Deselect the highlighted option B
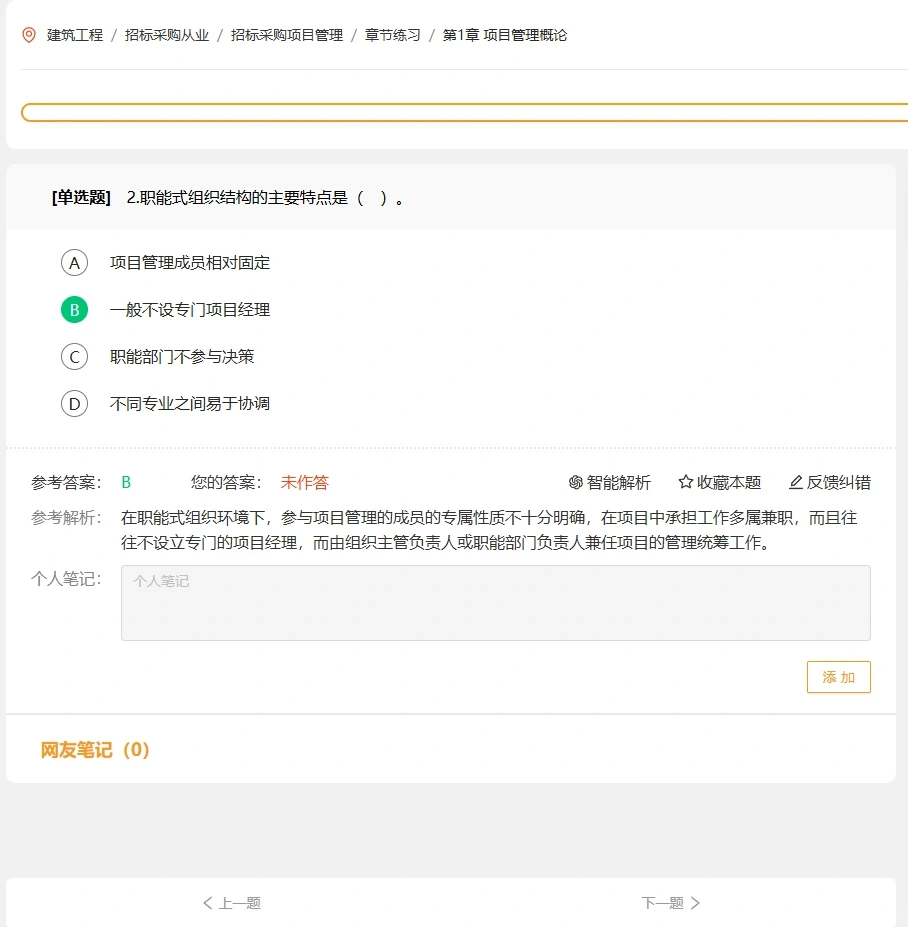 click(74, 309)
